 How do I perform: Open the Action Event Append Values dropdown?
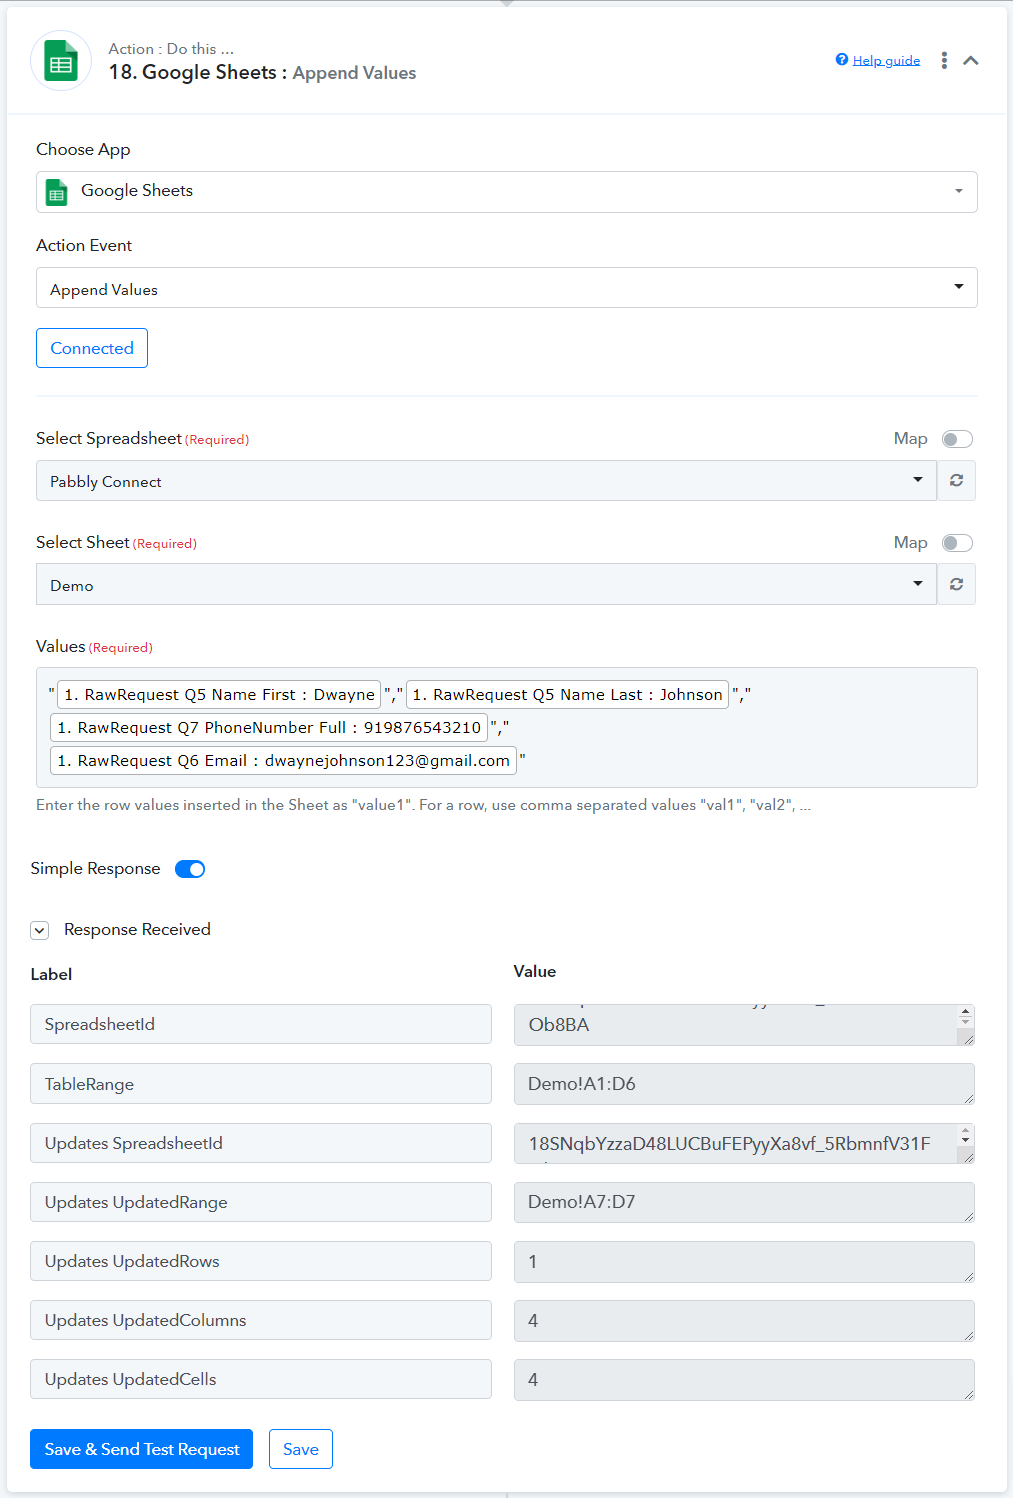(506, 288)
